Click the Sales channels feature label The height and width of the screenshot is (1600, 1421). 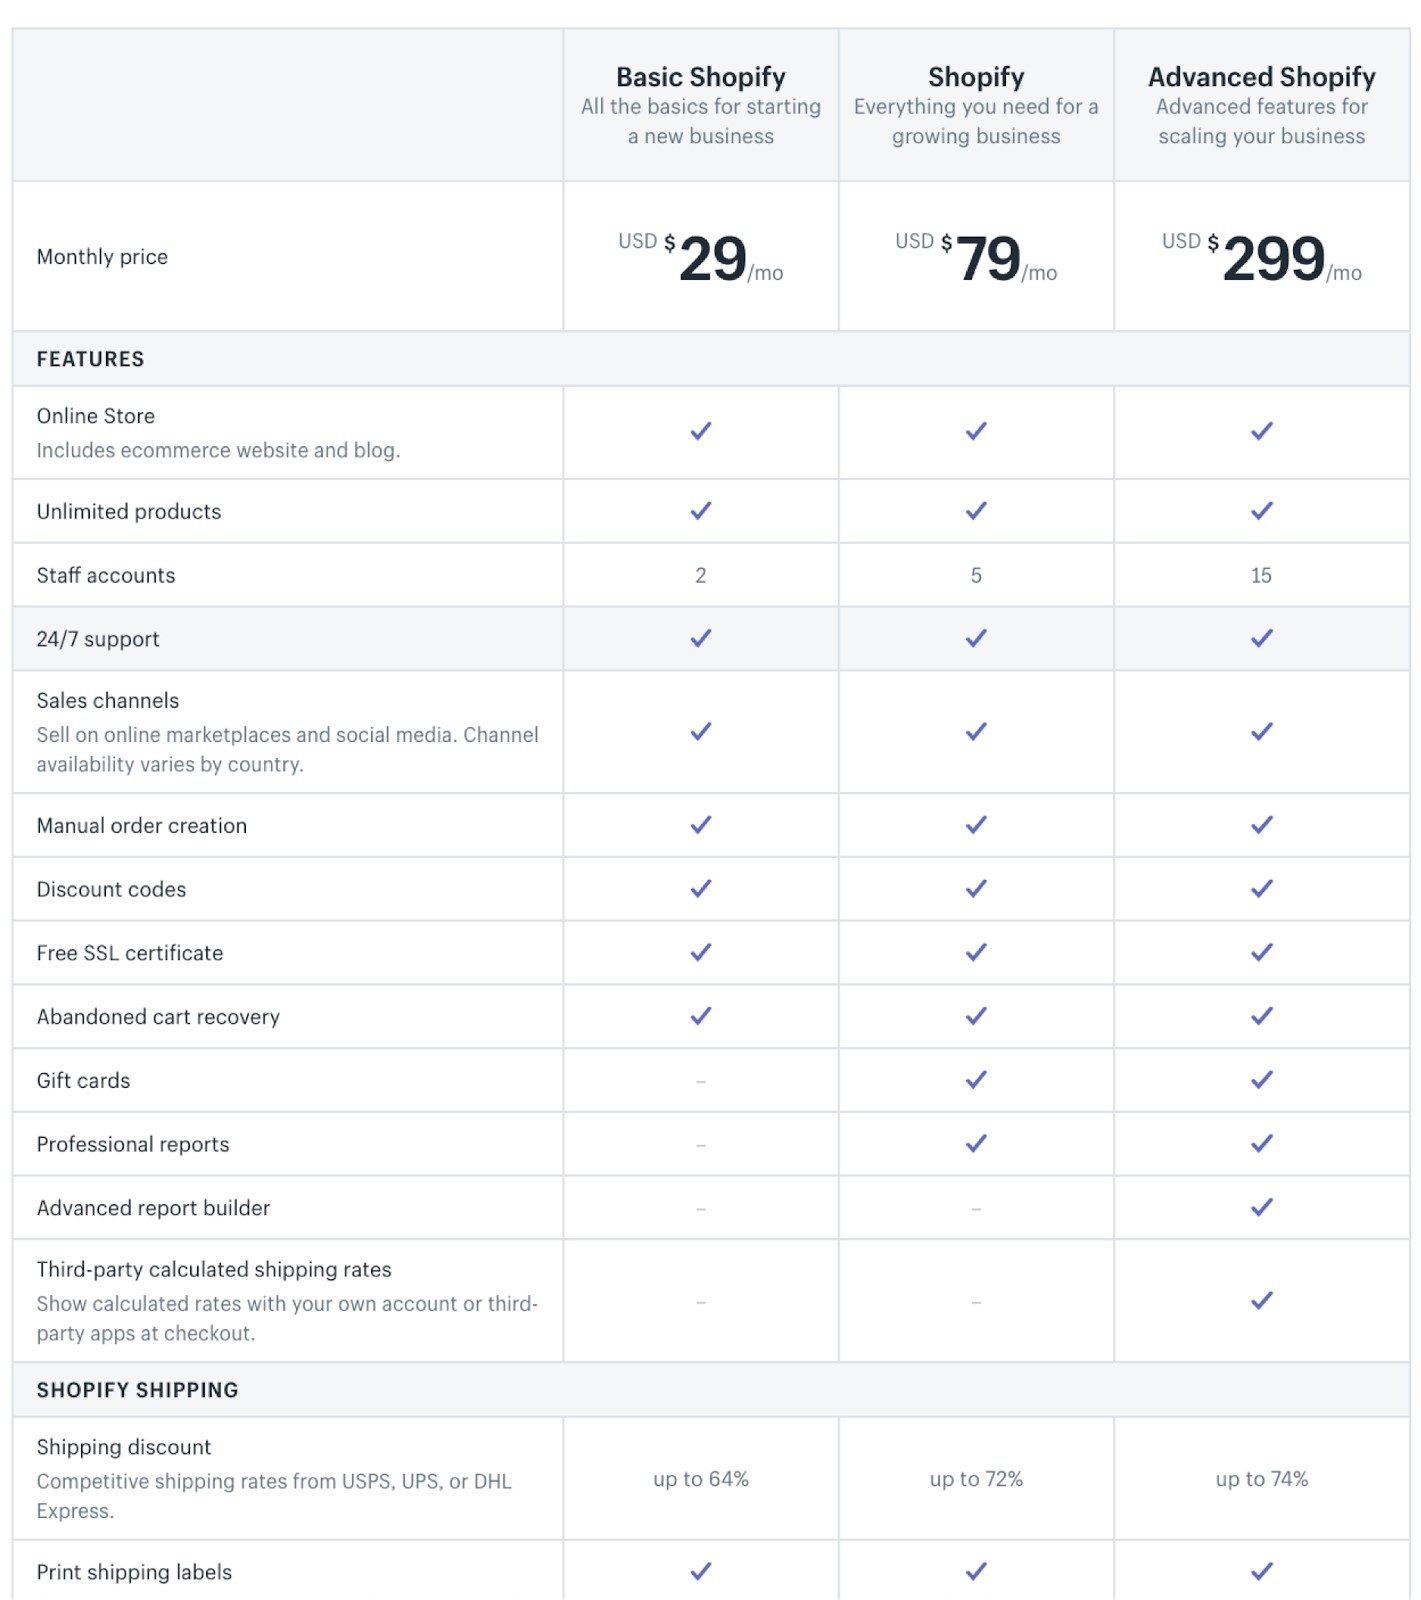(x=108, y=700)
